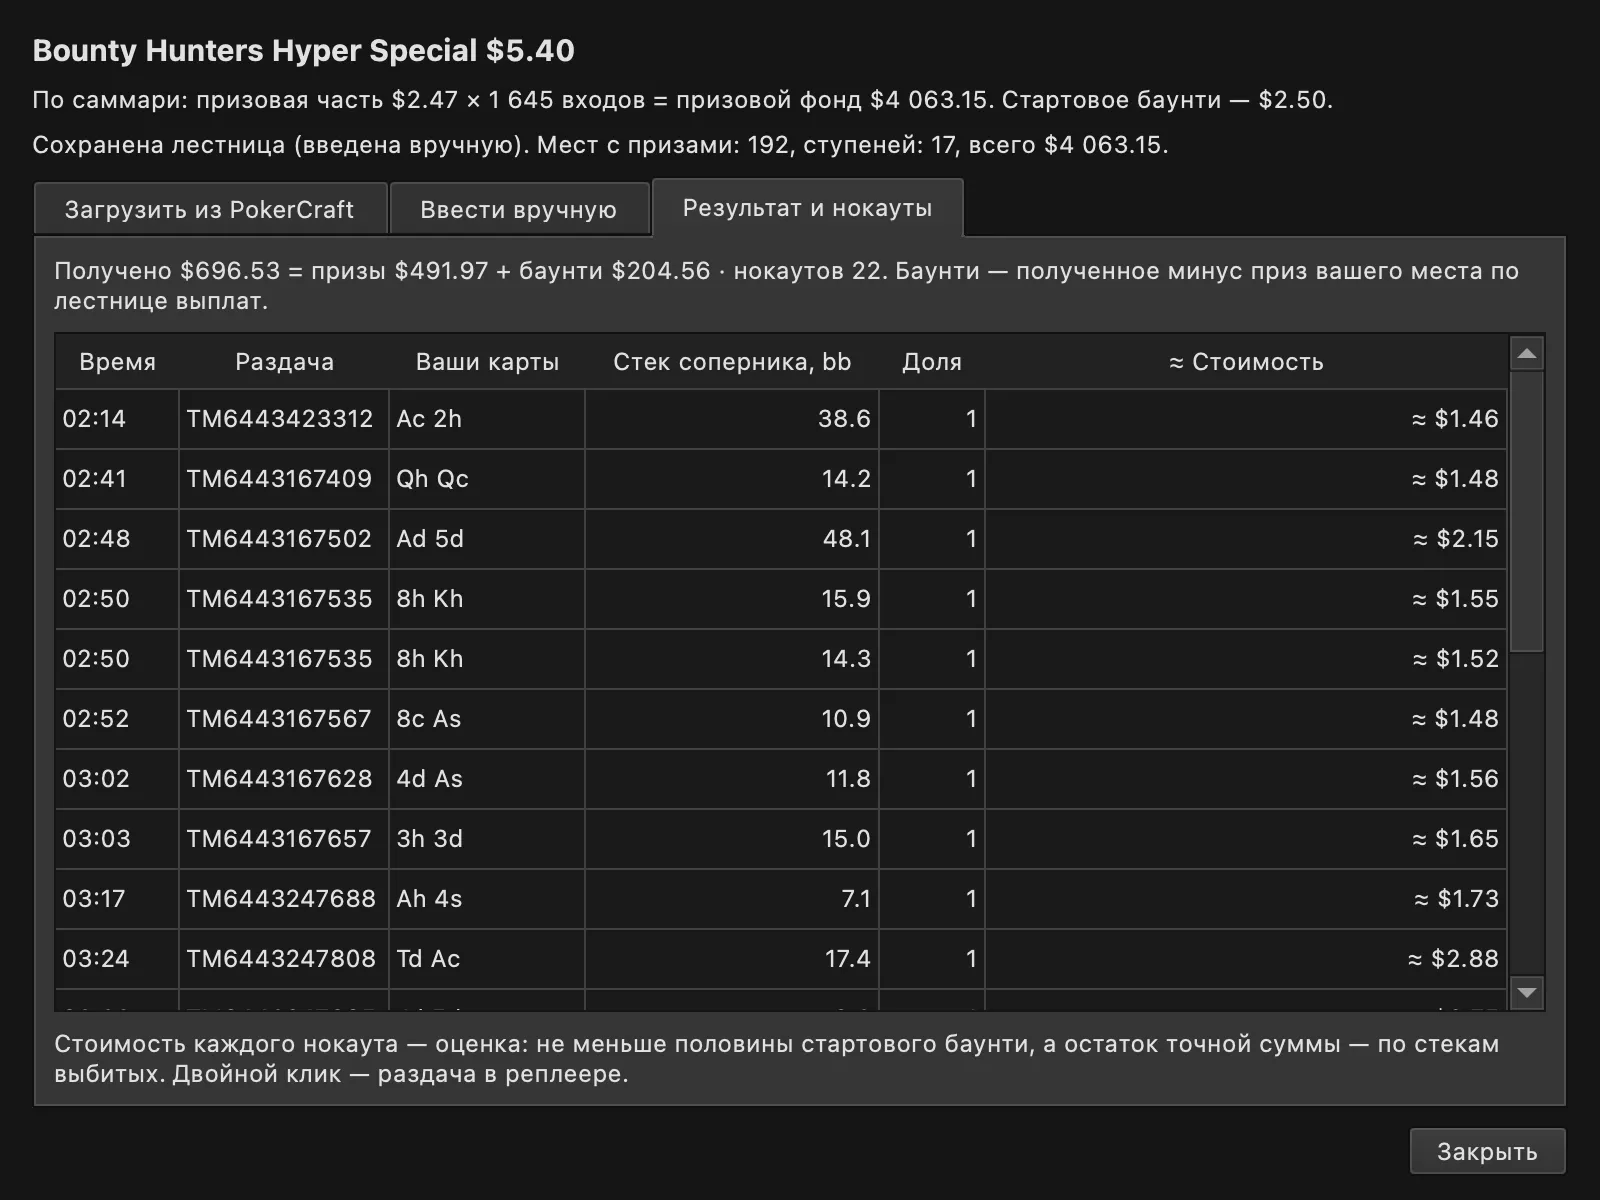Click the Qh Qc cards cell
This screenshot has width=1600, height=1200.
(487, 479)
